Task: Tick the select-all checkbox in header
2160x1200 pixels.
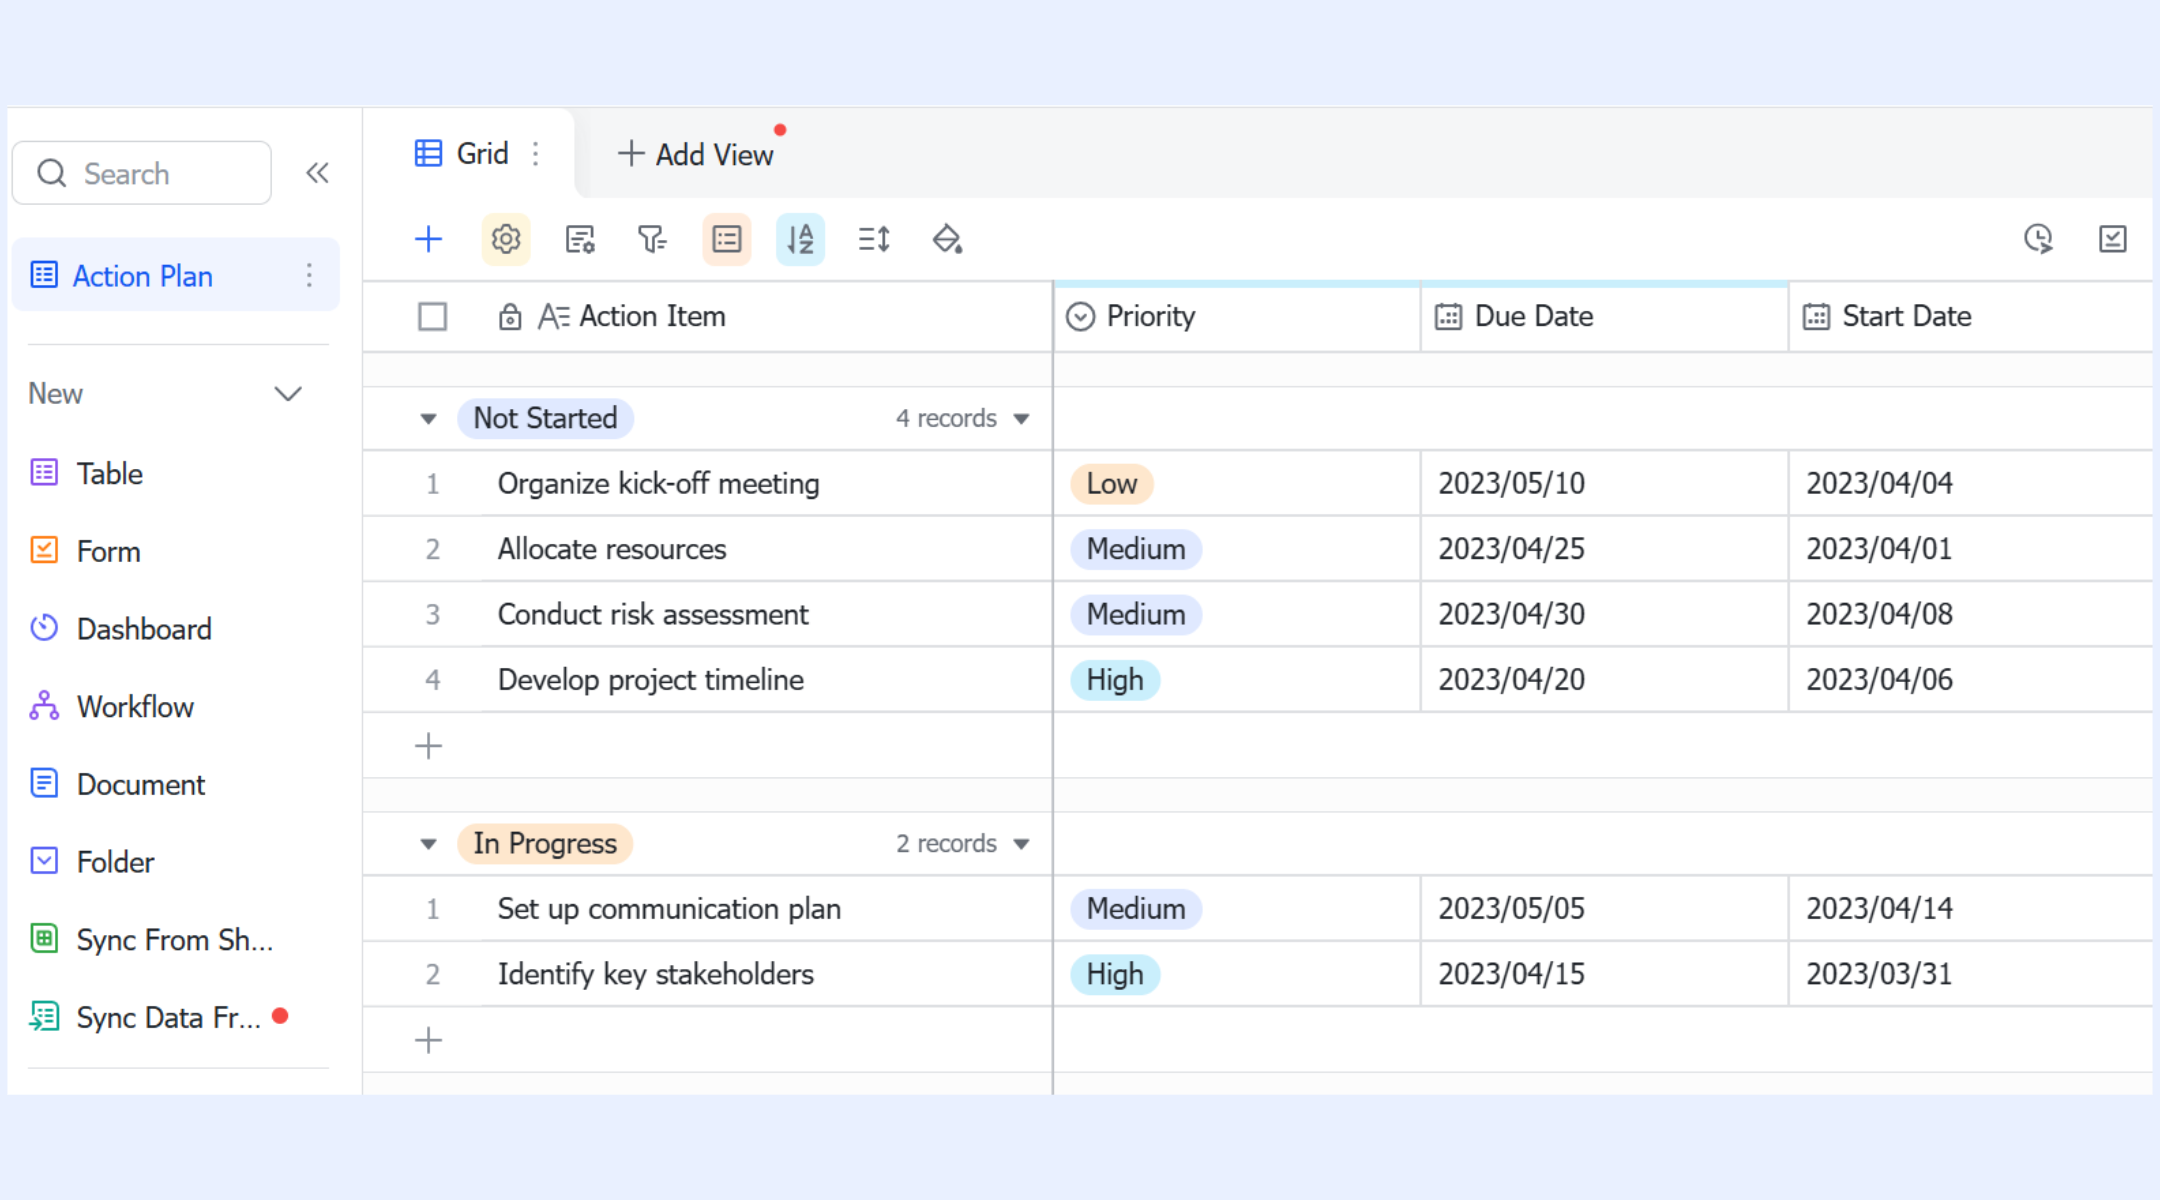Action: pyautogui.click(x=432, y=316)
